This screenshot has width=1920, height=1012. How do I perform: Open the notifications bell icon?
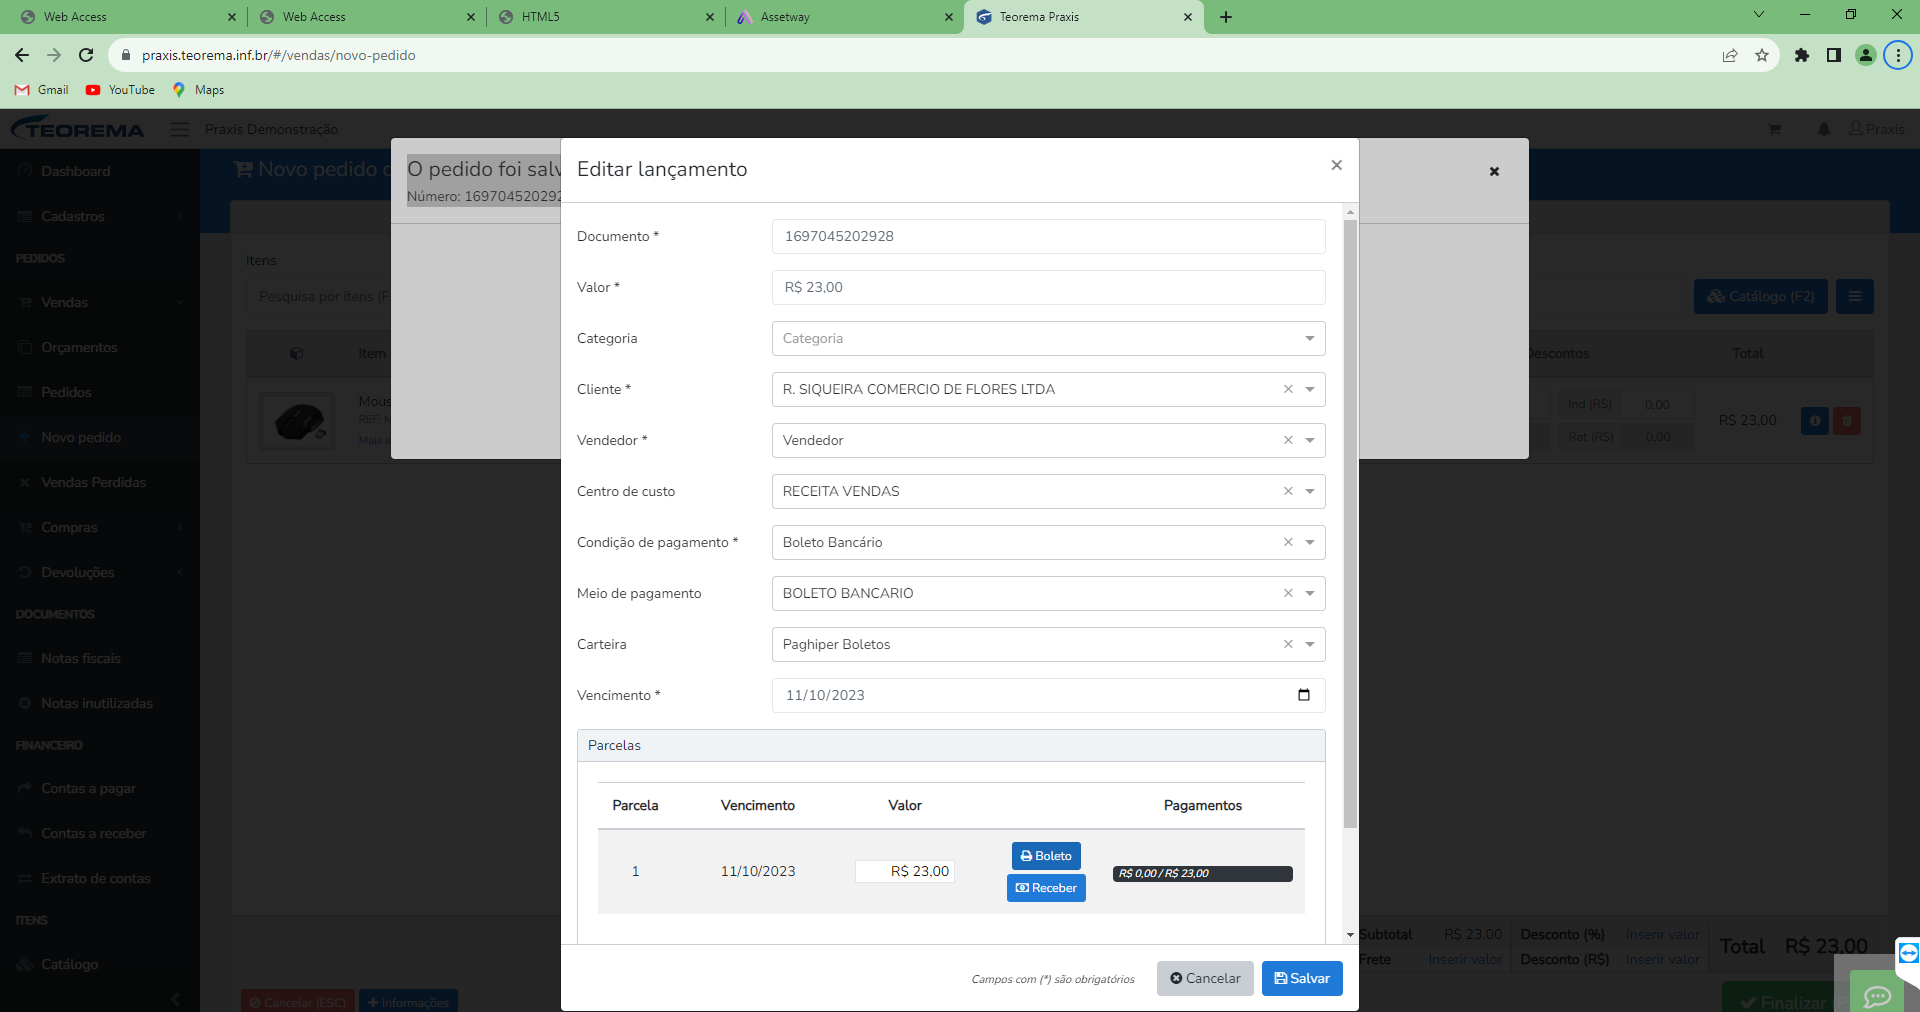(x=1824, y=129)
